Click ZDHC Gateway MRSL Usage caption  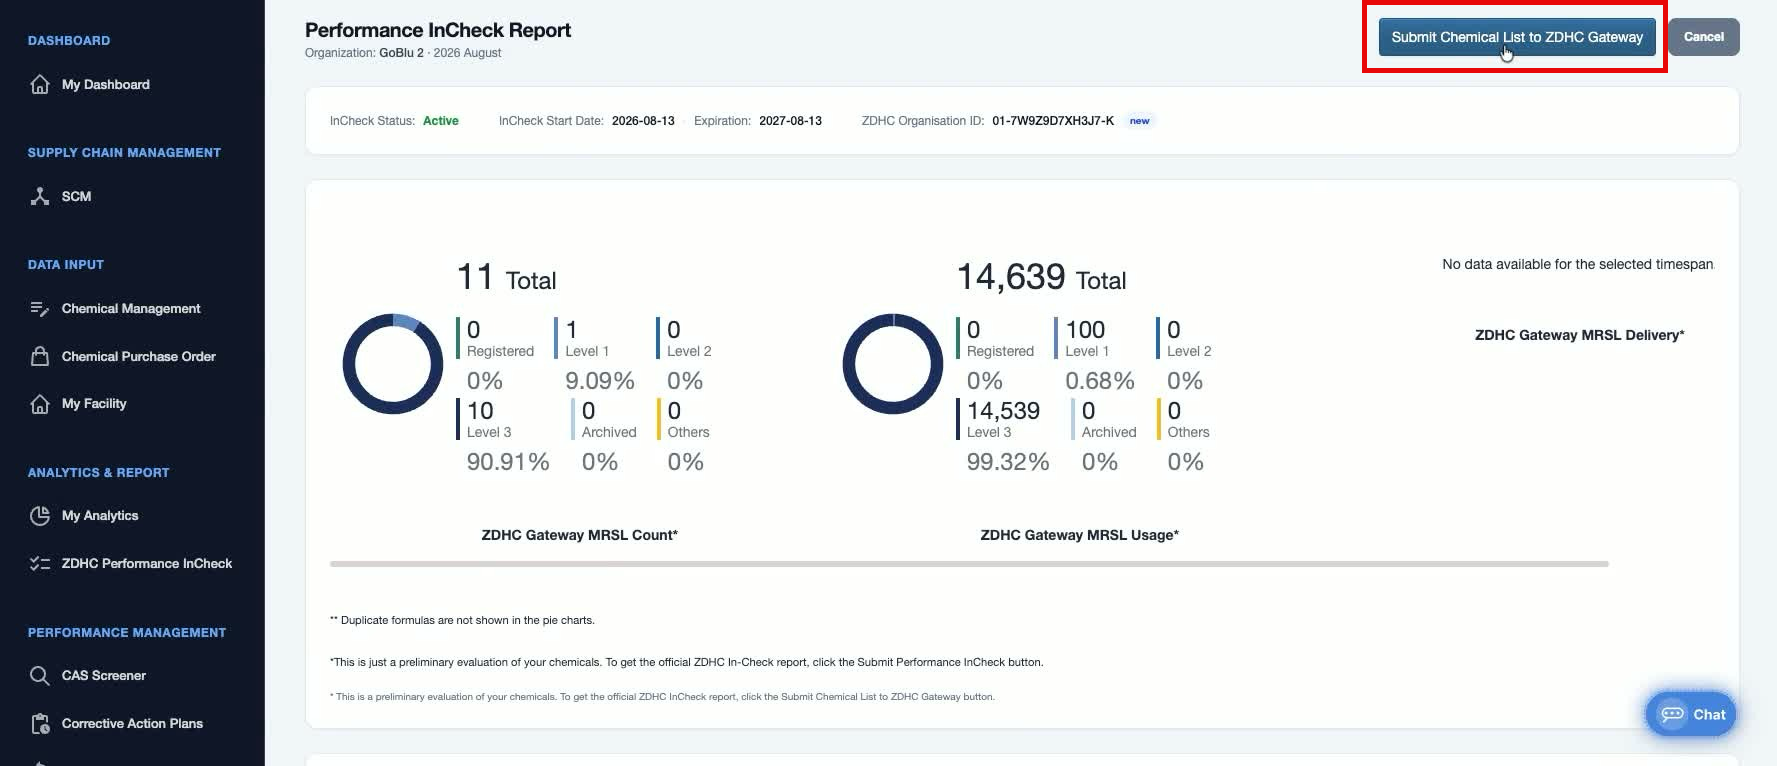coord(1080,535)
